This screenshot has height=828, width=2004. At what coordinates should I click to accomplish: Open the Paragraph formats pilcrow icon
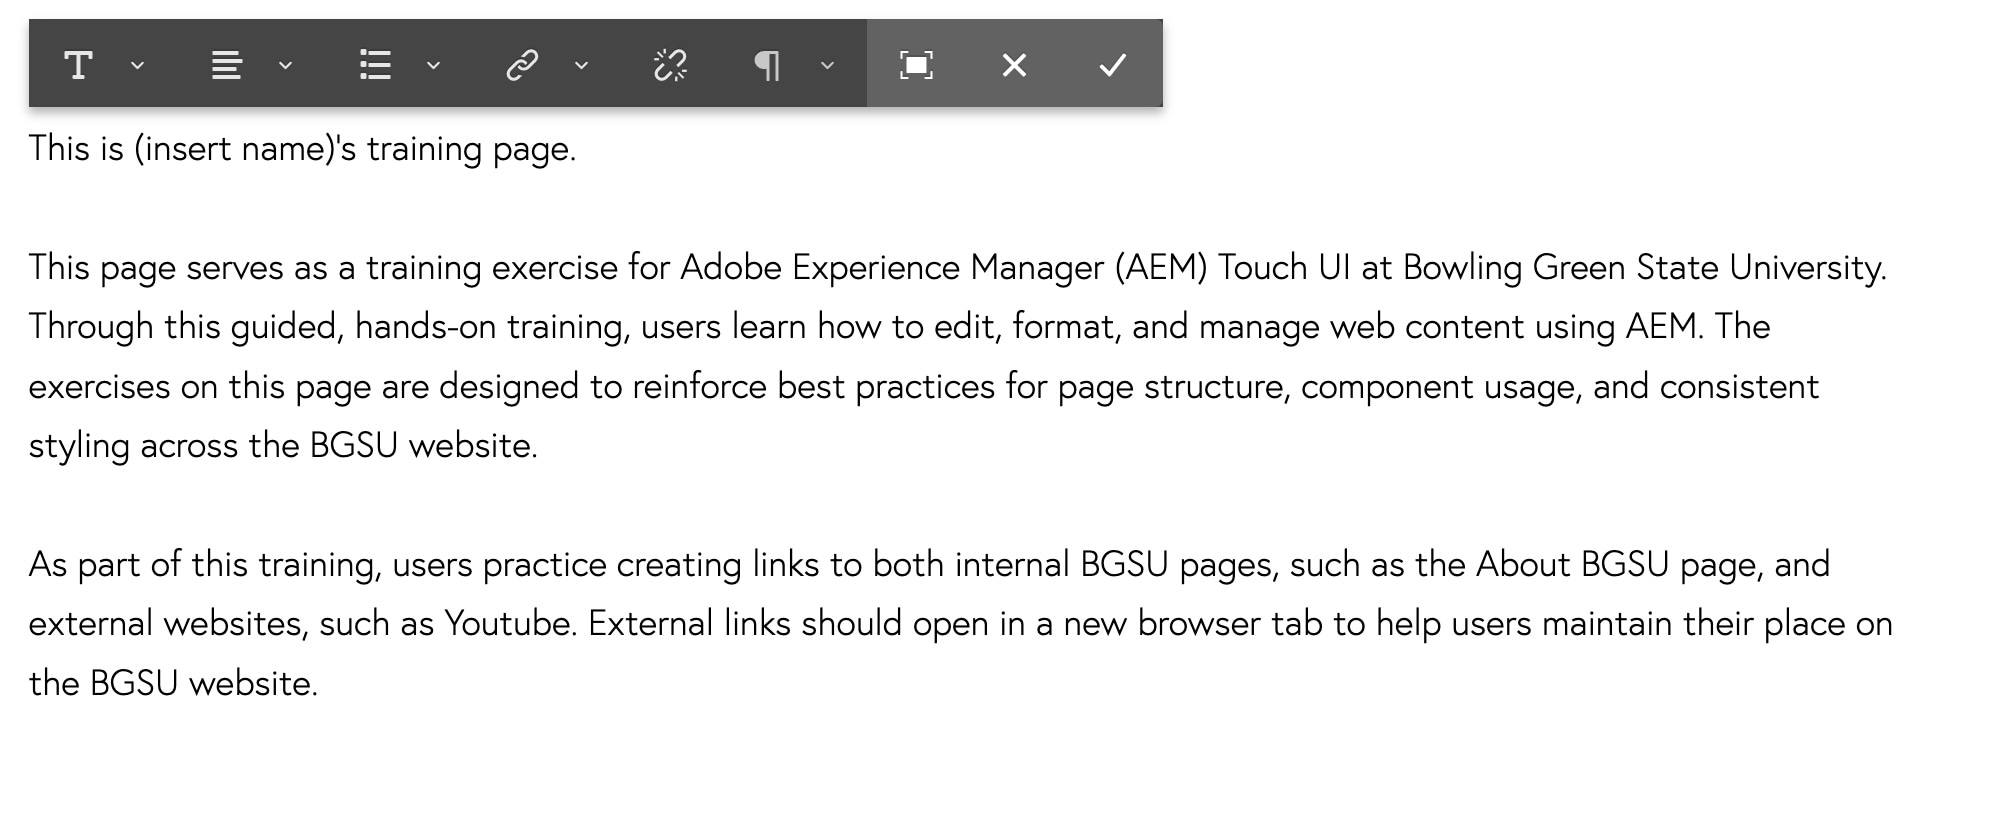pyautogui.click(x=767, y=66)
